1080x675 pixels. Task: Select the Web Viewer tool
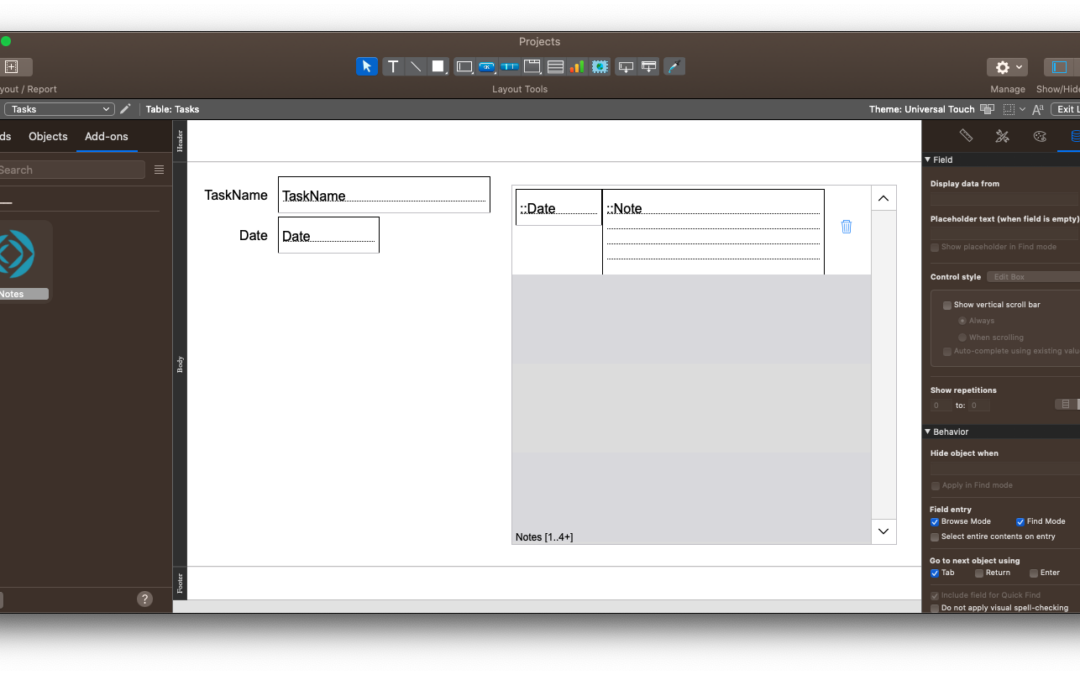click(600, 67)
